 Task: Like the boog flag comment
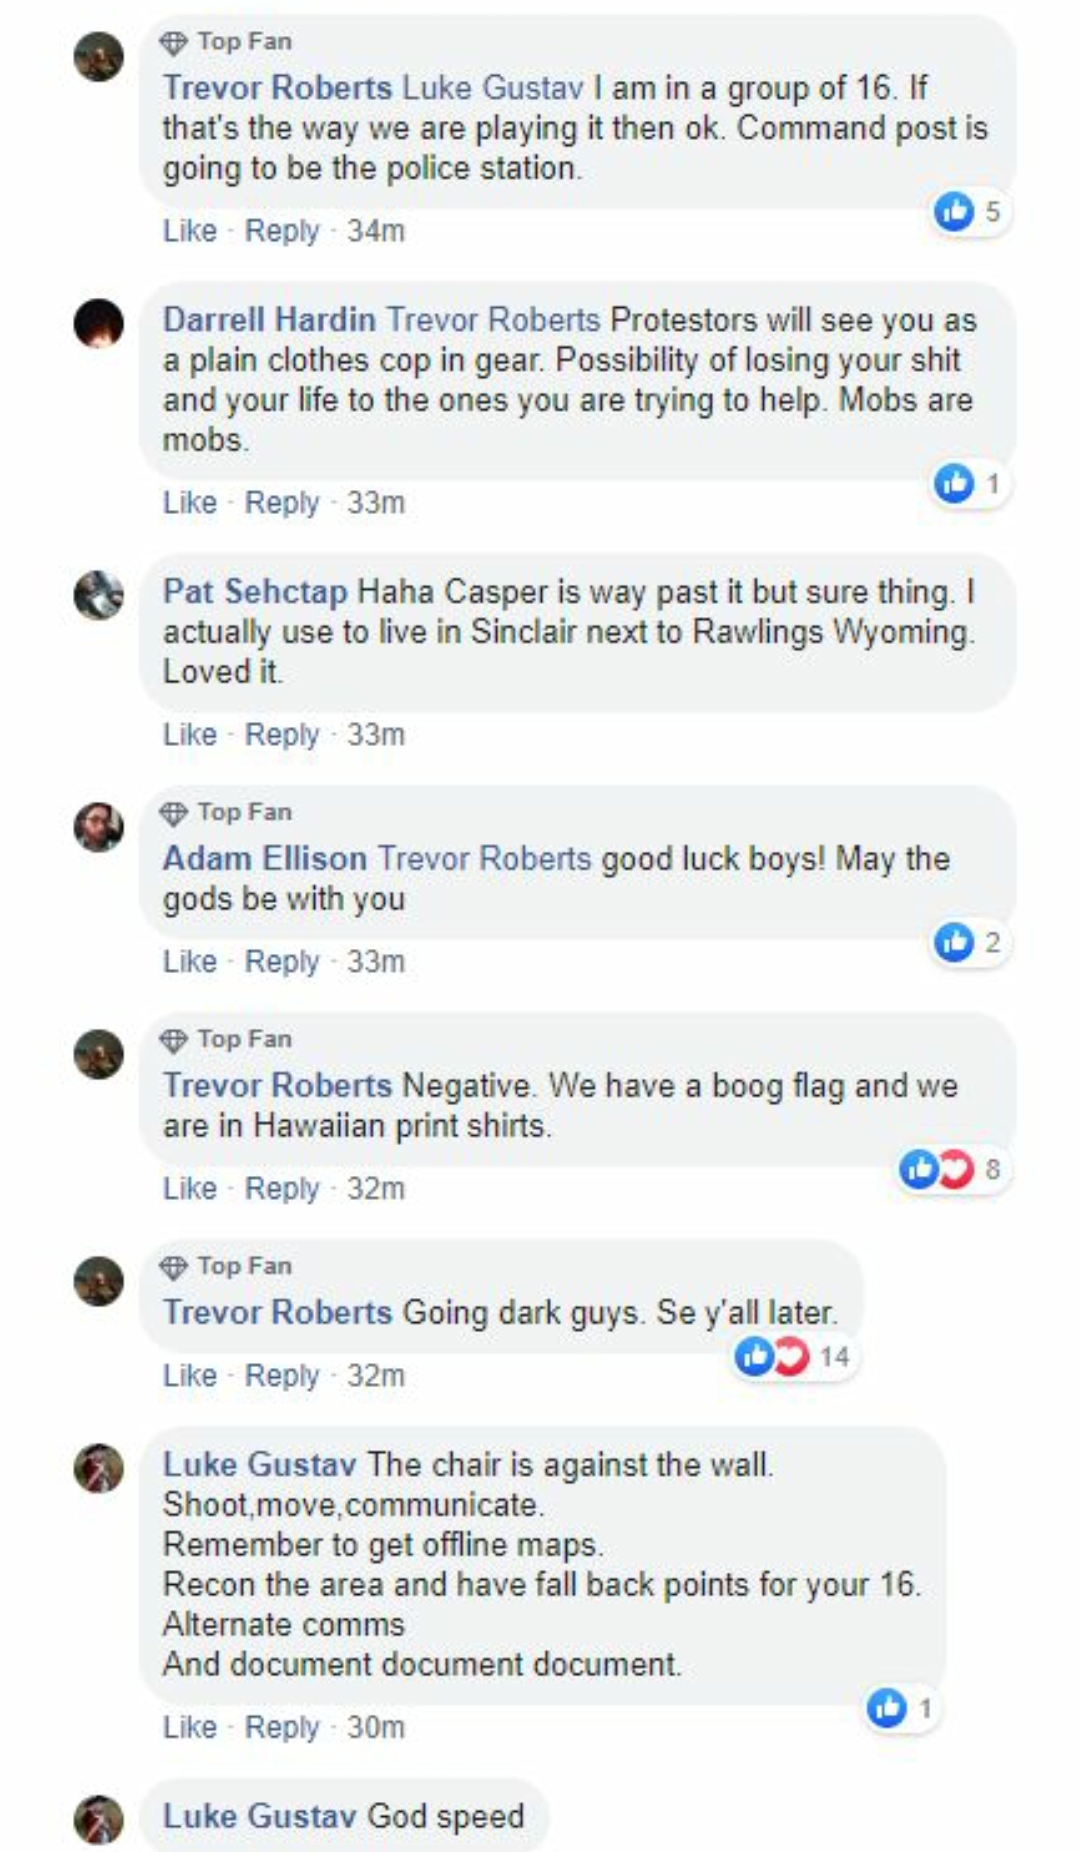(x=190, y=1189)
